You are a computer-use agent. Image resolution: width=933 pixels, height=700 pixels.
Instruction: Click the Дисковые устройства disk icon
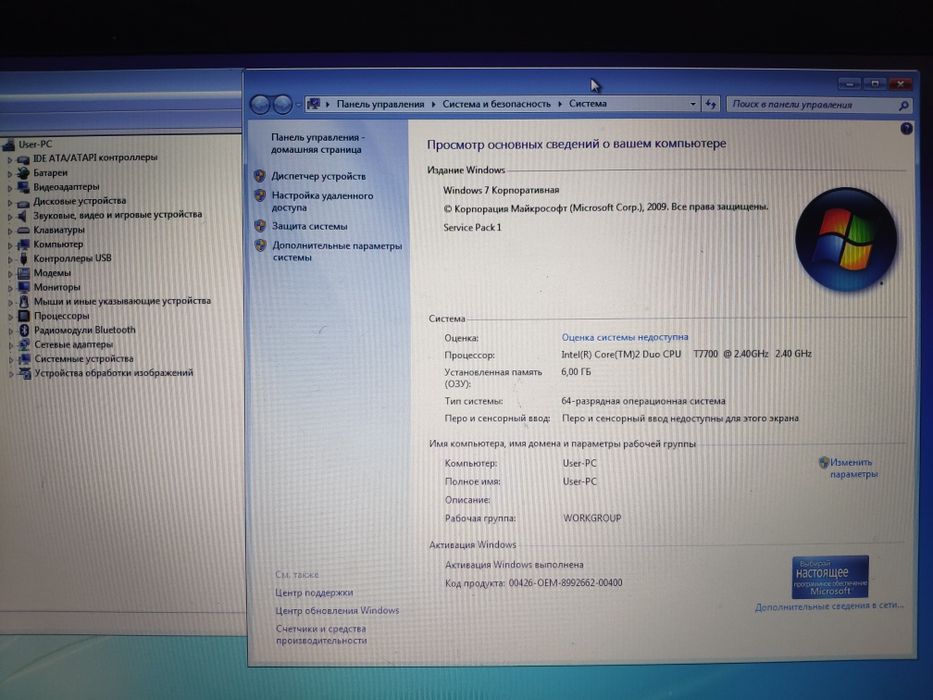click(23, 202)
